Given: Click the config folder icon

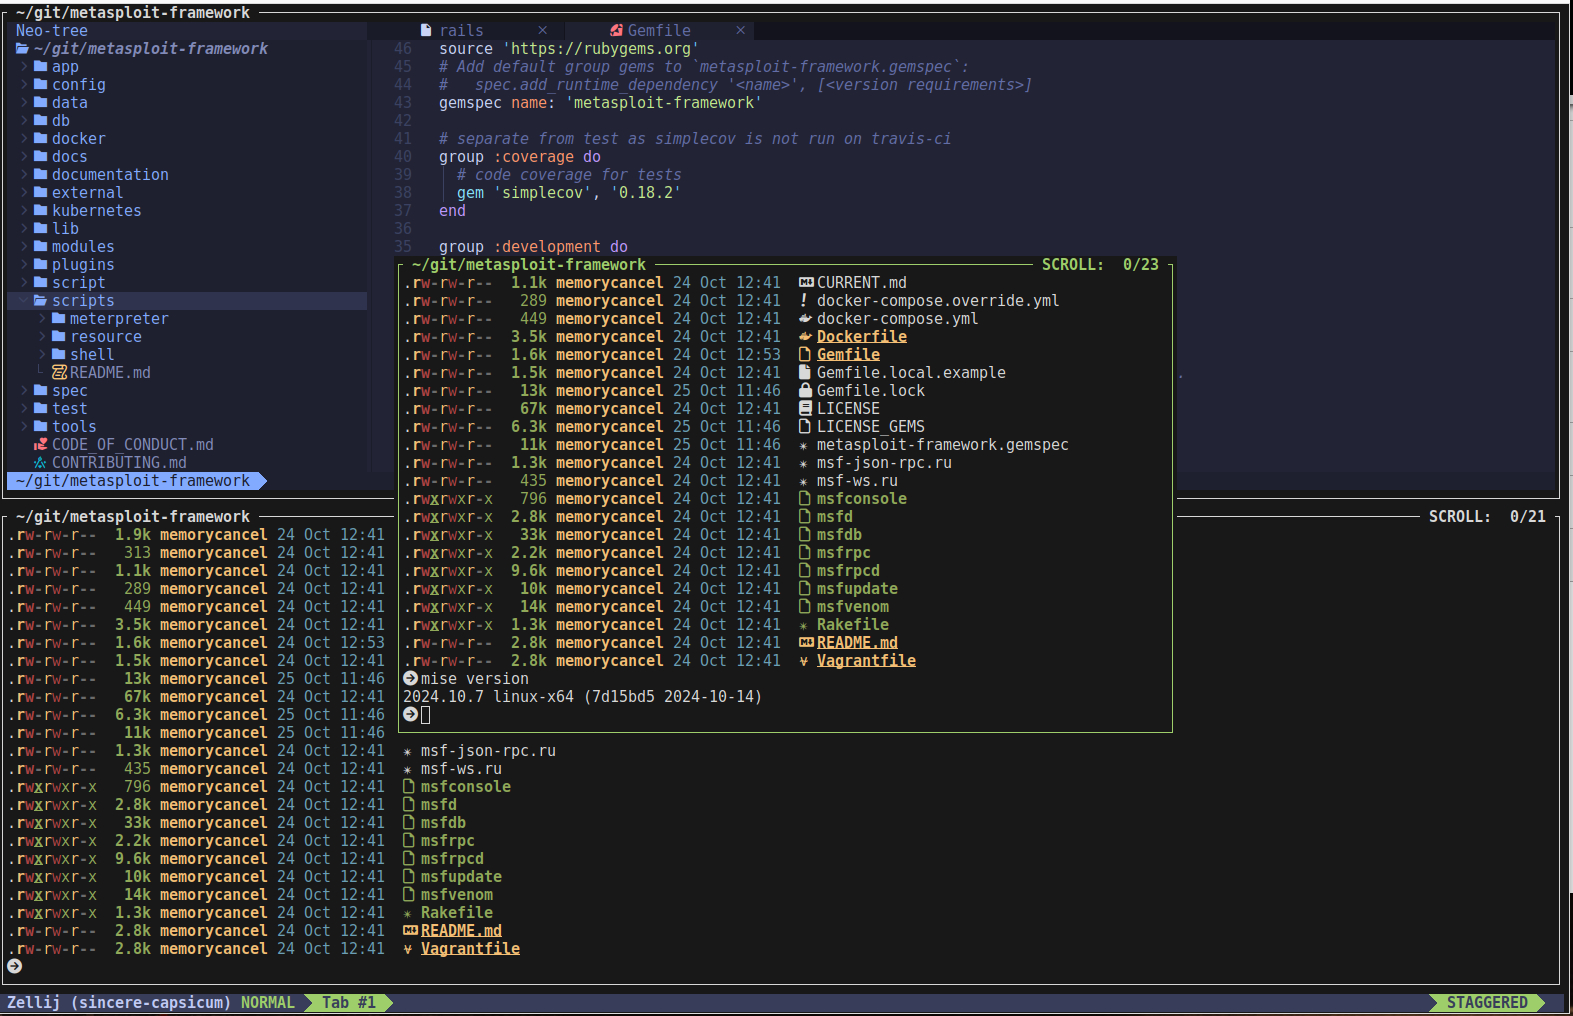Looking at the screenshot, I should coord(41,85).
